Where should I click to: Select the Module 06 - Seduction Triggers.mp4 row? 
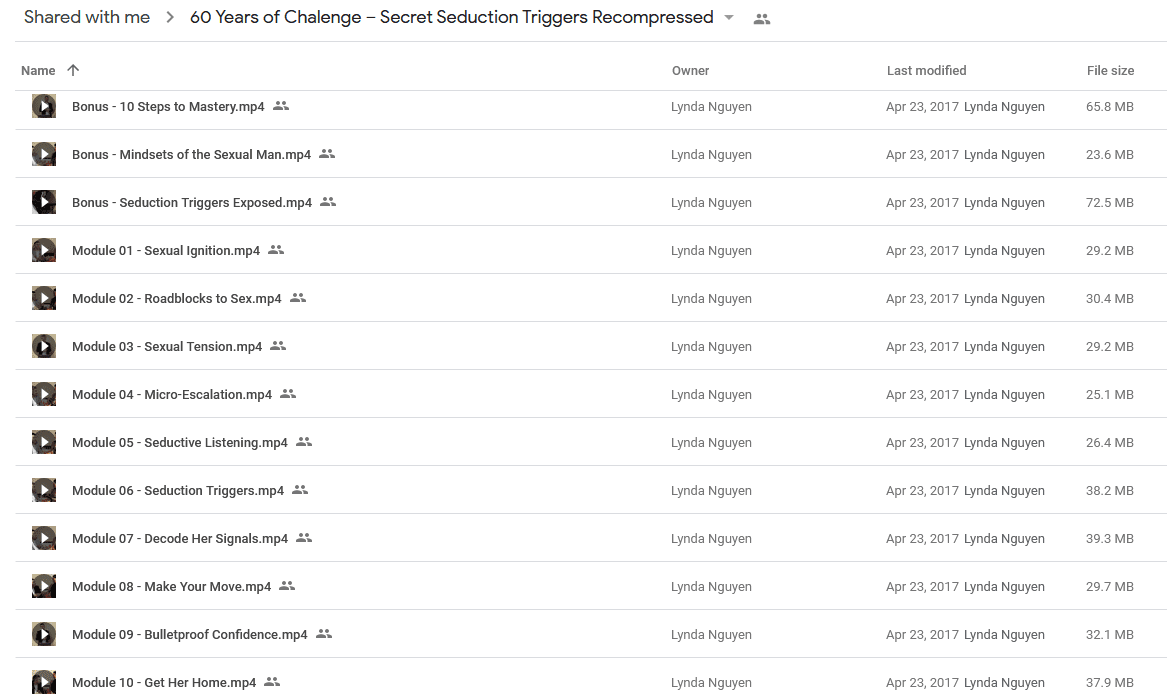click(591, 490)
